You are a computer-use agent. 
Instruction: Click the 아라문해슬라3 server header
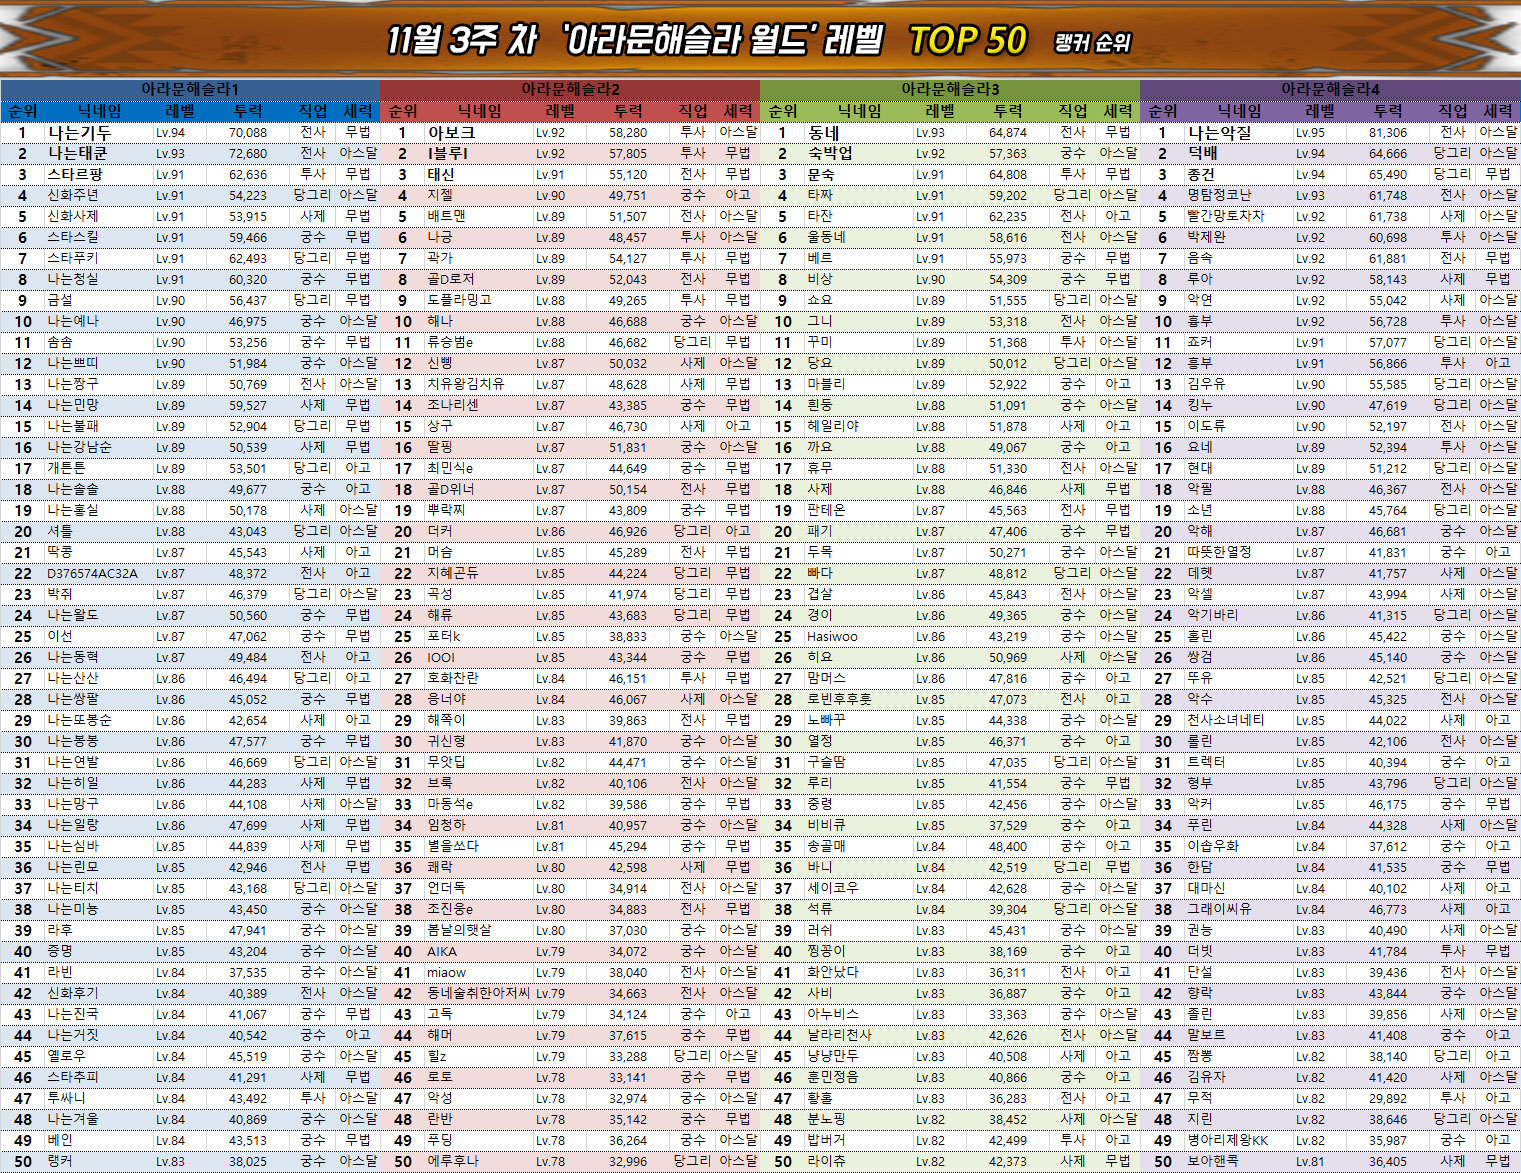950,89
